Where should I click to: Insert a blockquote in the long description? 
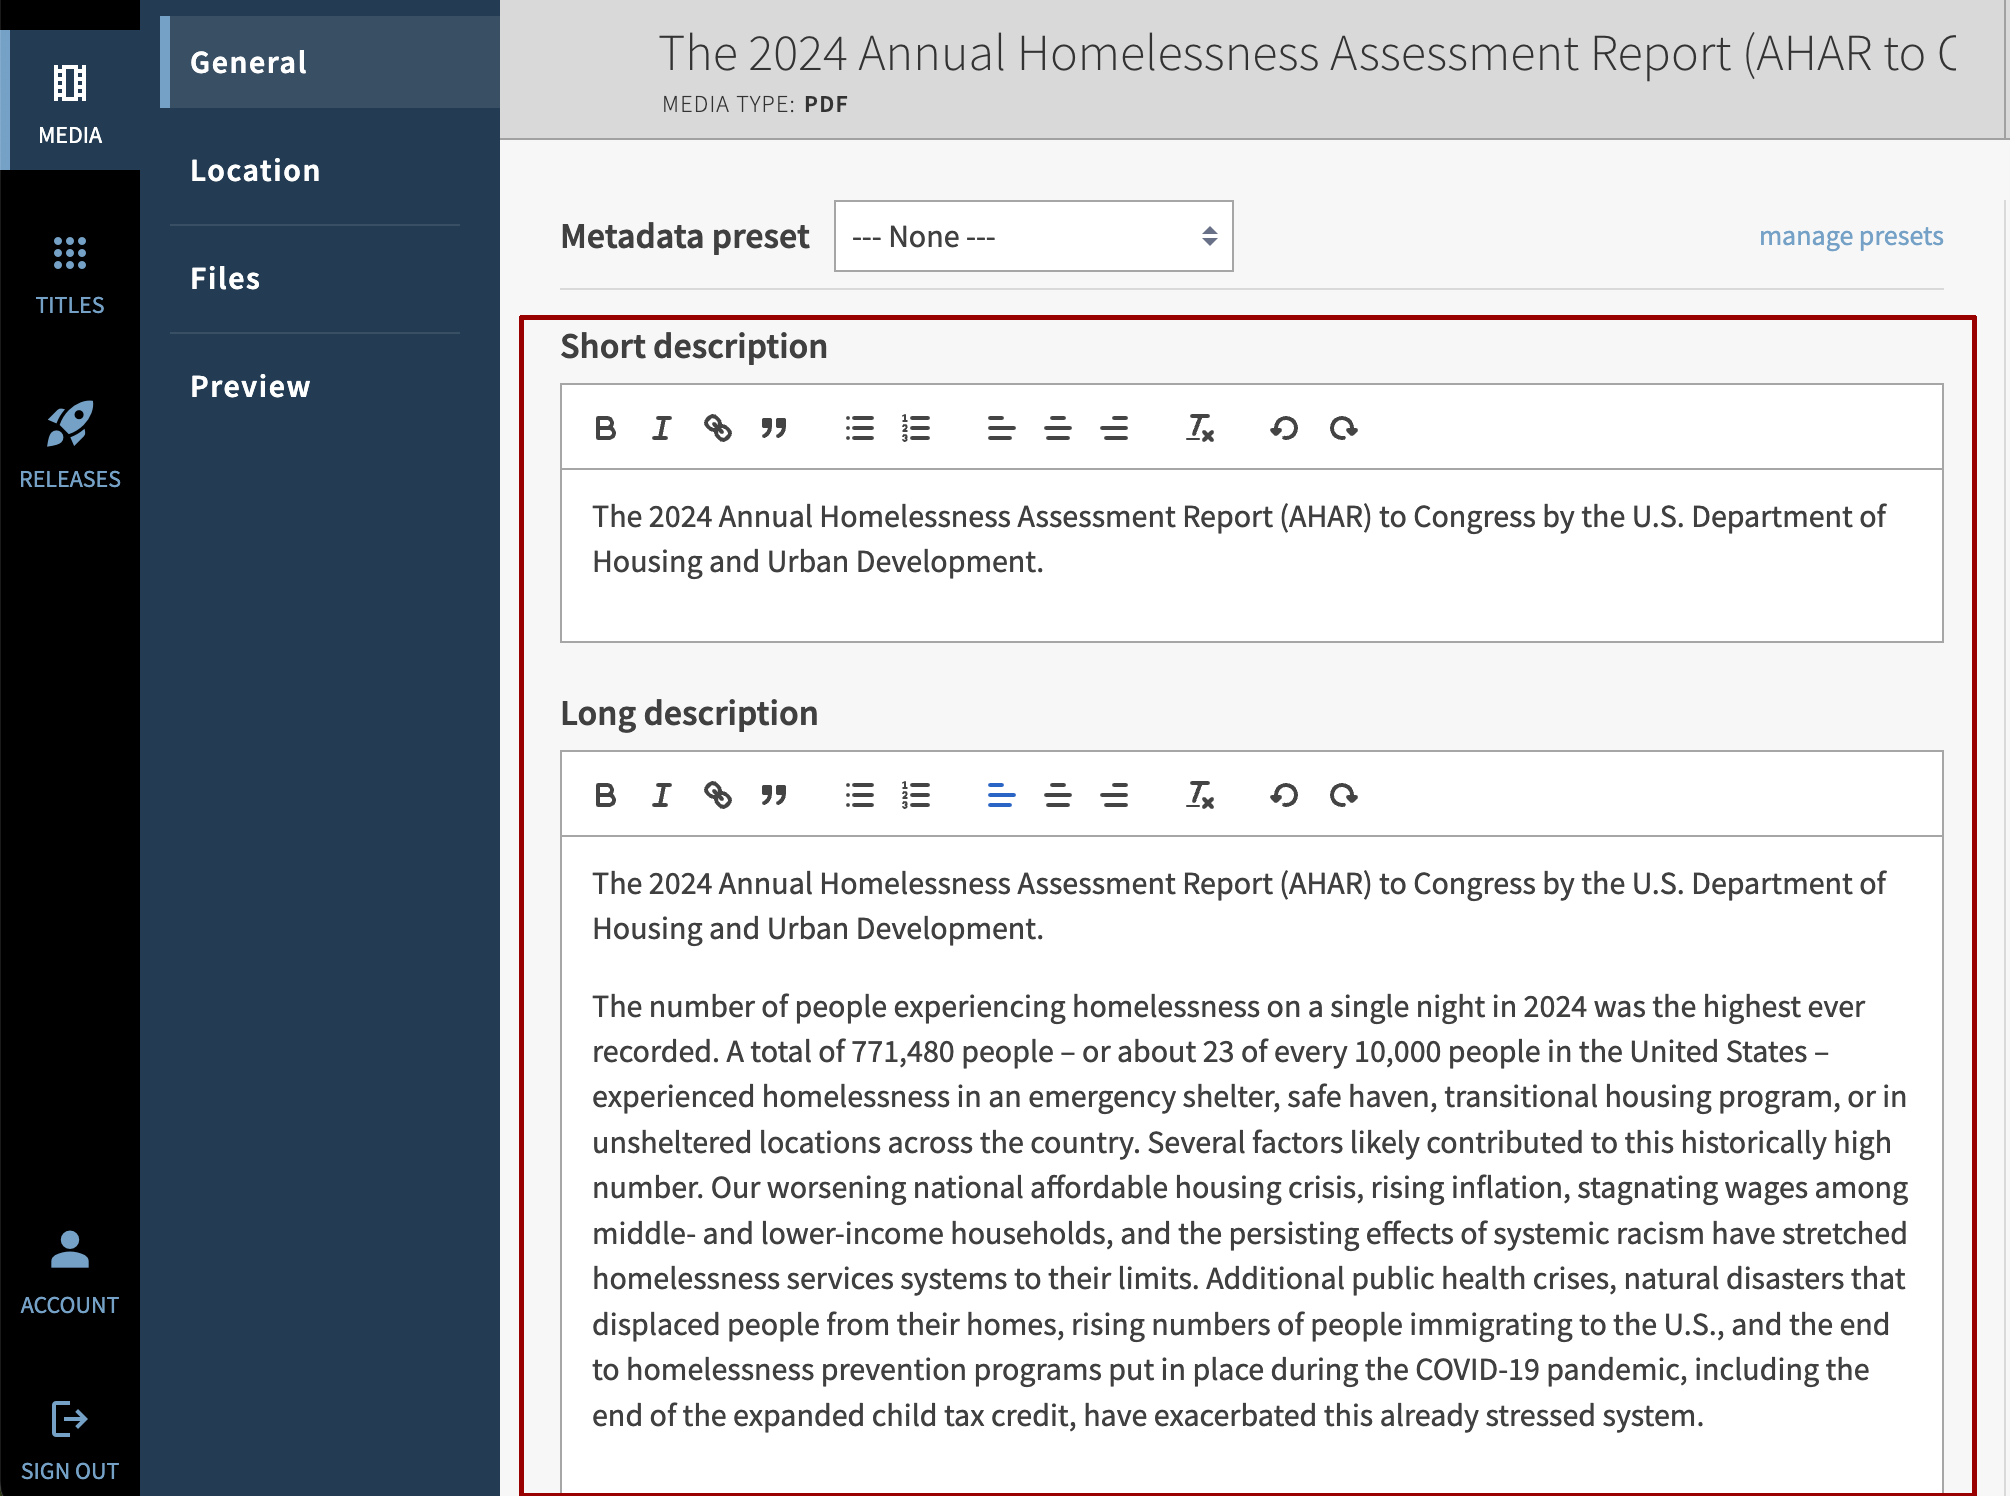point(772,795)
